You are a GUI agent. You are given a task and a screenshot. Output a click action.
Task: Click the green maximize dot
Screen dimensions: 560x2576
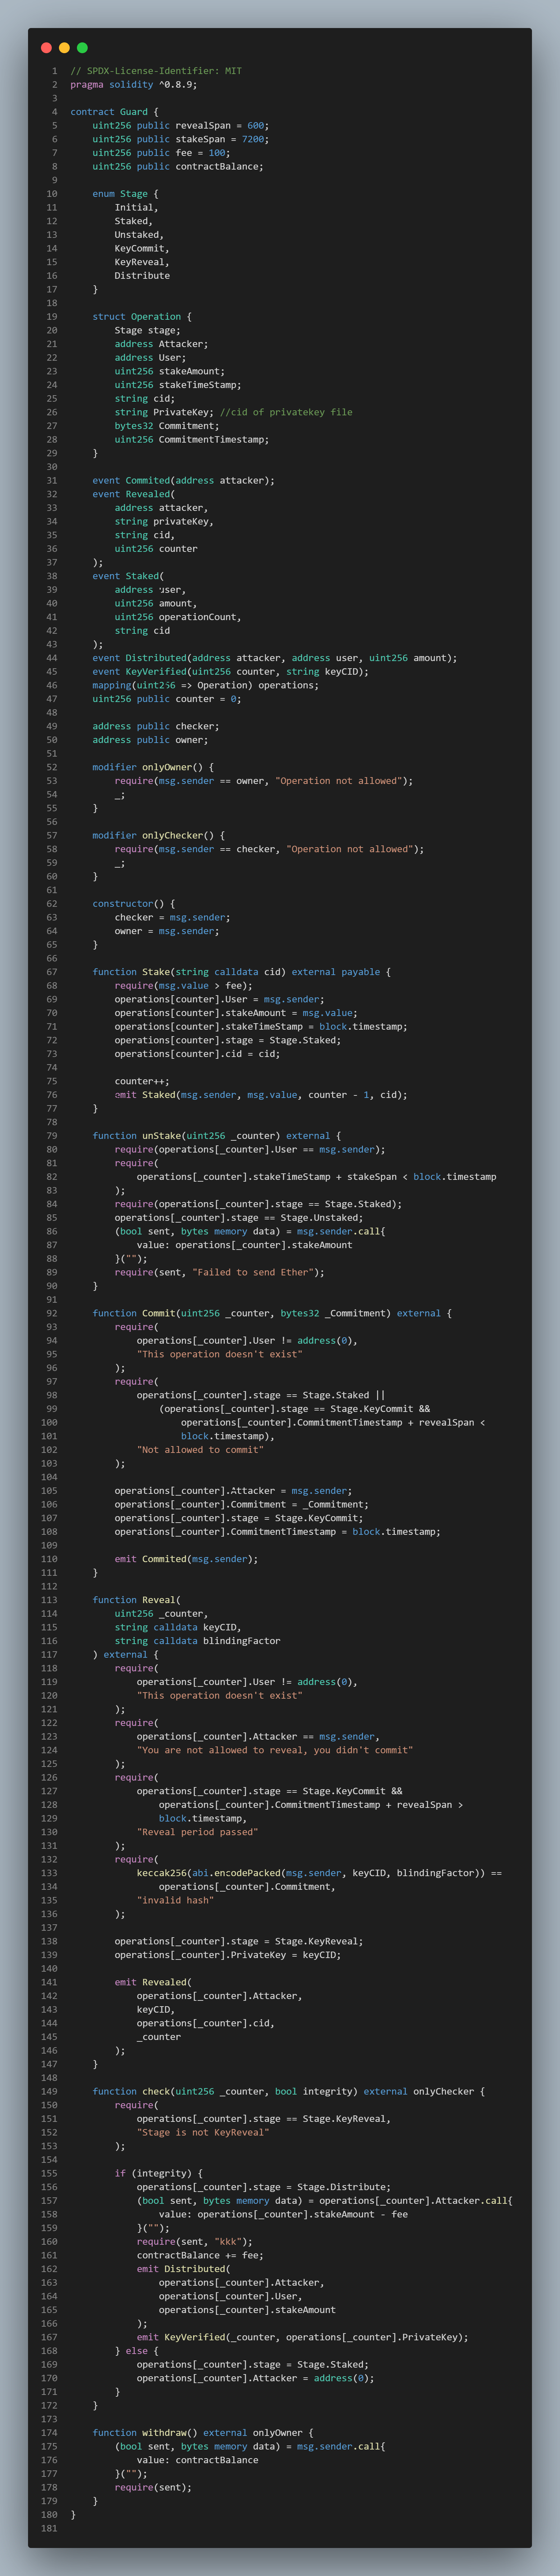(82, 48)
